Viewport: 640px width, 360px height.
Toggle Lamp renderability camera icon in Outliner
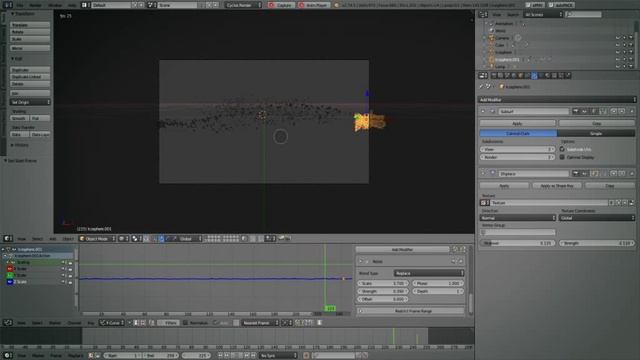tap(631, 67)
